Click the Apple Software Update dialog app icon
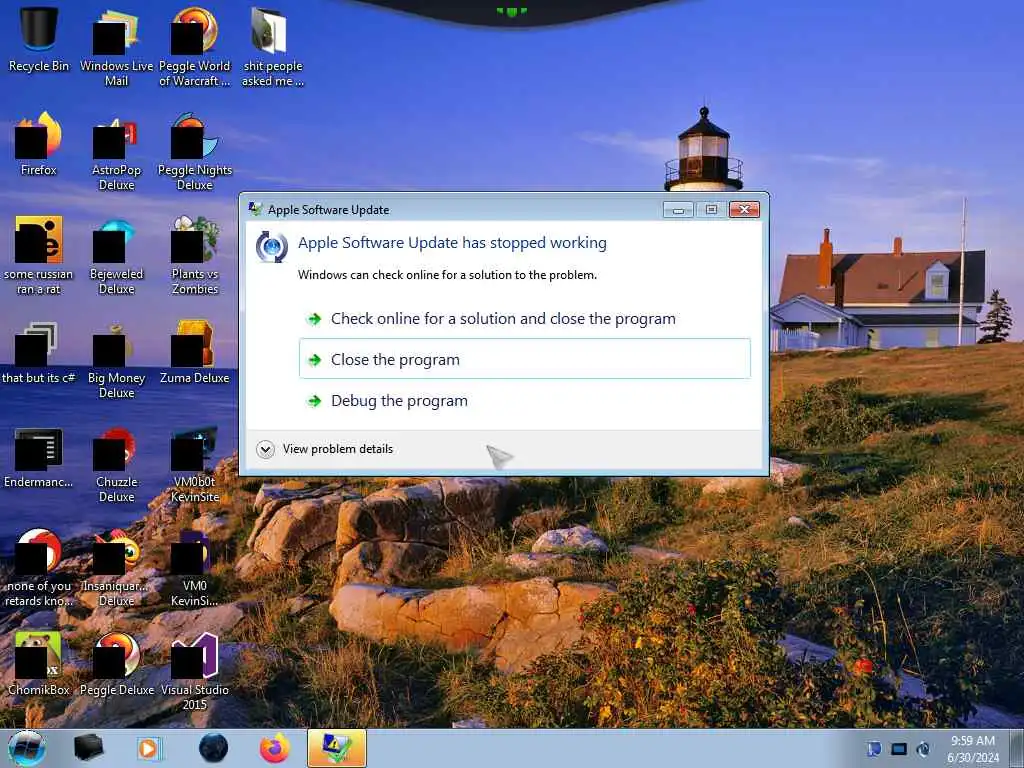The height and width of the screenshot is (768, 1024). (x=272, y=247)
